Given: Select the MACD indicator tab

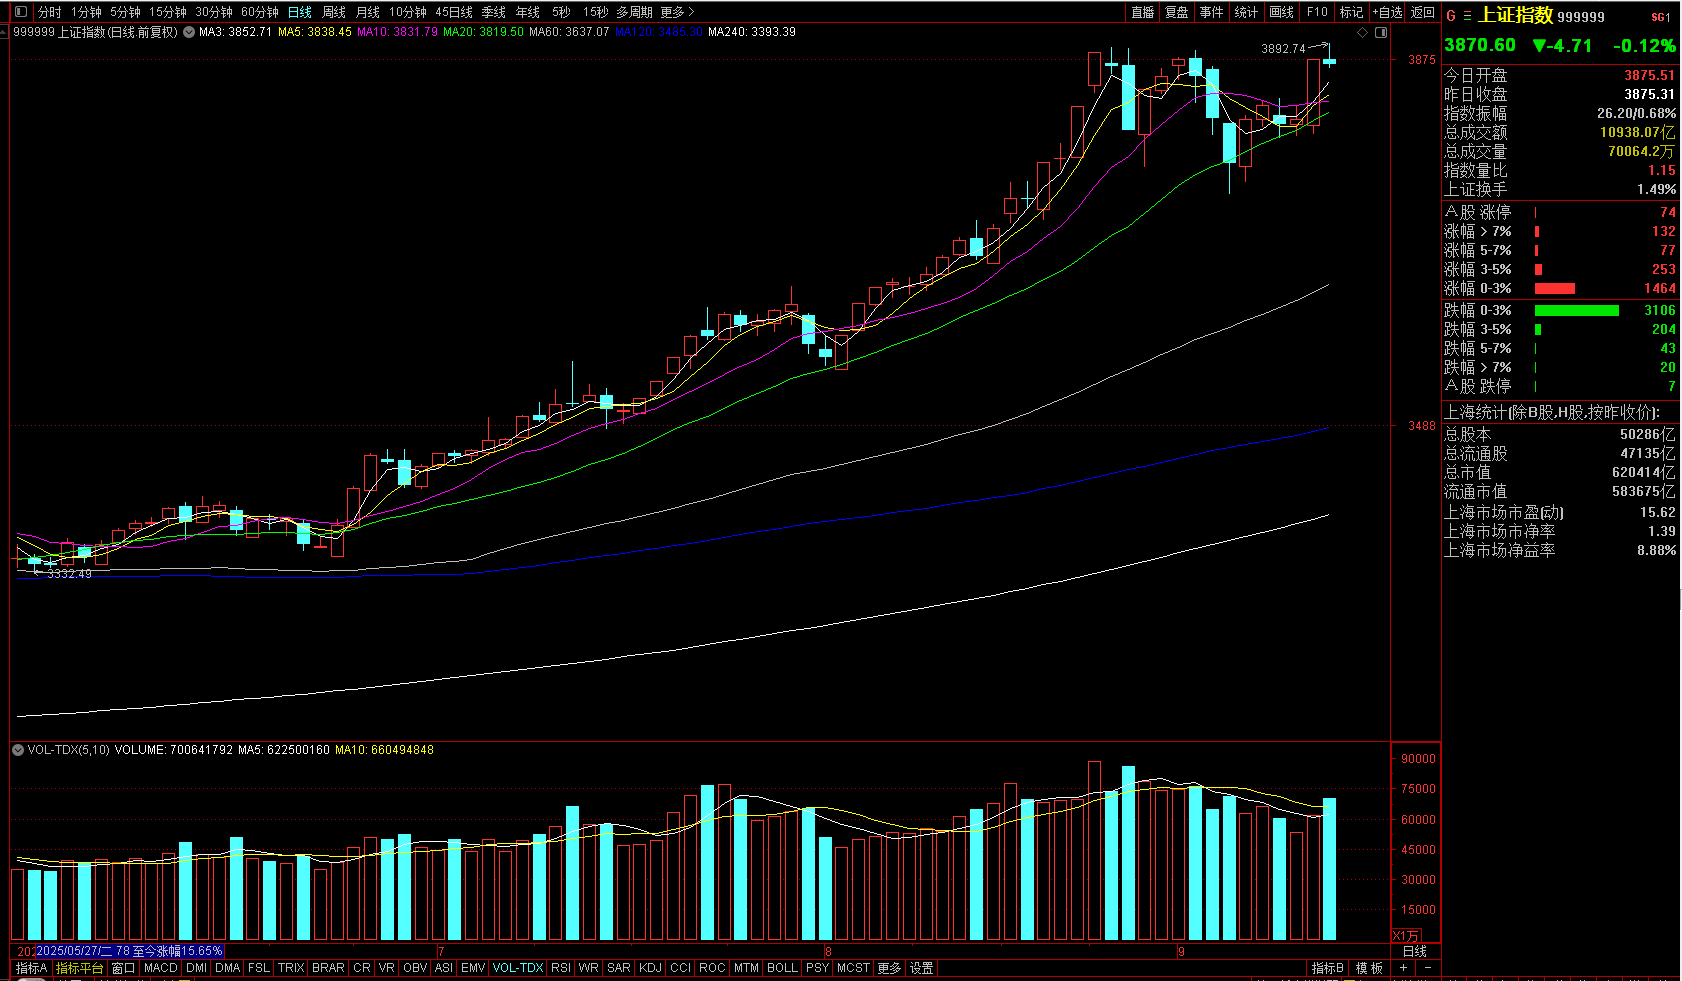Looking at the screenshot, I should point(160,968).
